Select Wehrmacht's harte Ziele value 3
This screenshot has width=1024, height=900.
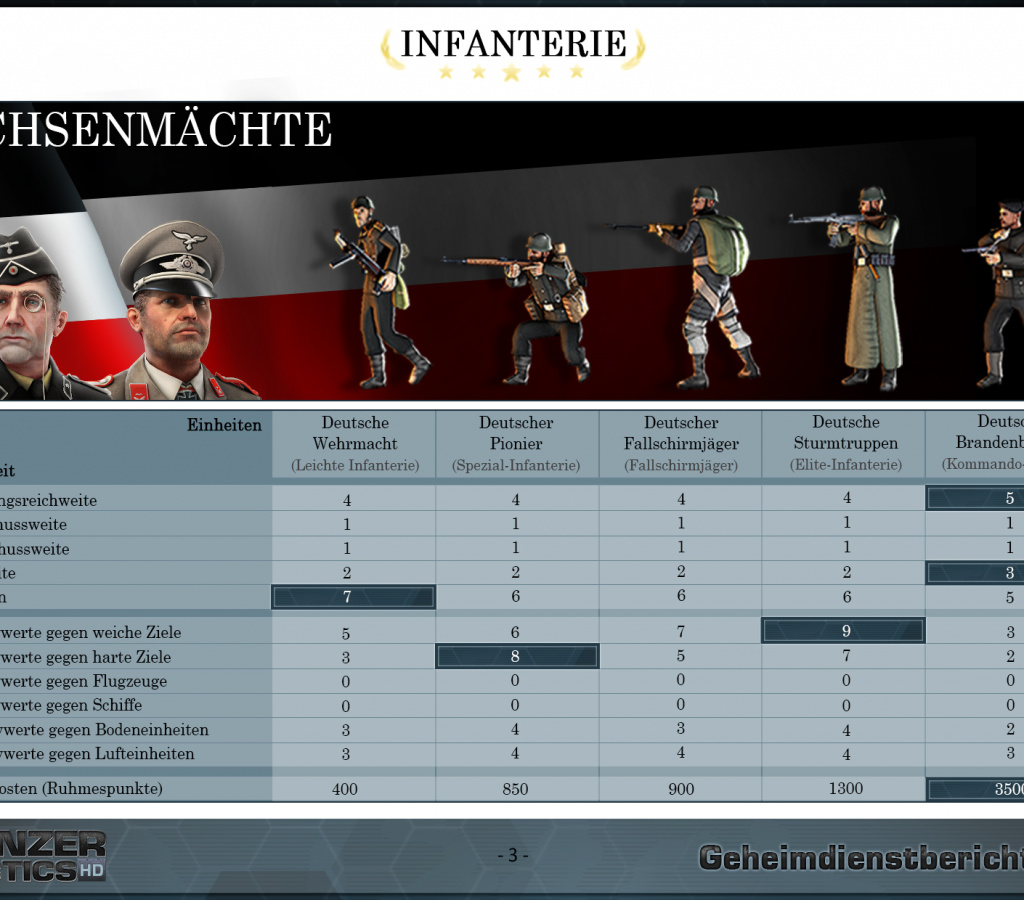[345, 658]
